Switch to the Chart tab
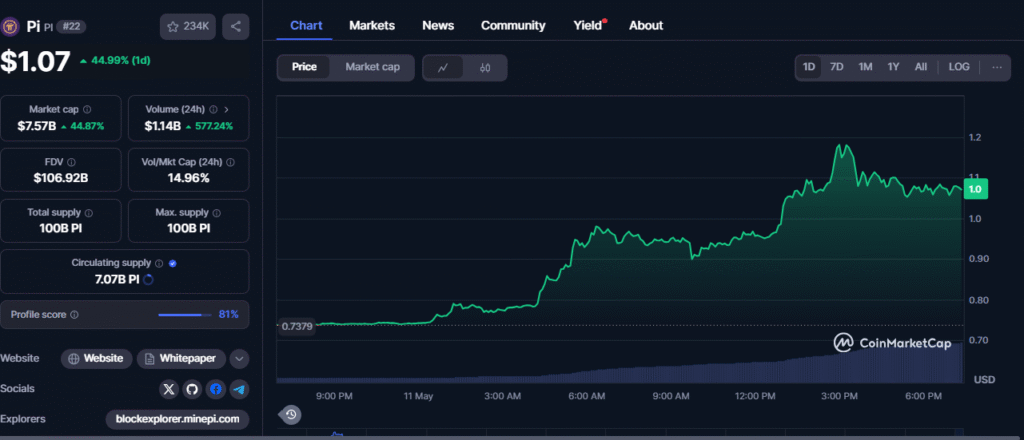This screenshot has height=440, width=1024. point(306,25)
